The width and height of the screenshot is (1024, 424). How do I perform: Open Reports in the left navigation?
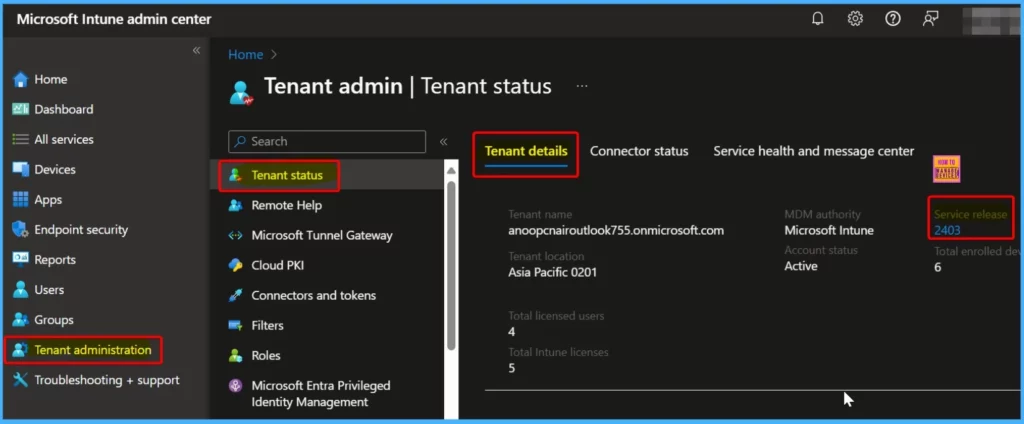[x=56, y=260]
